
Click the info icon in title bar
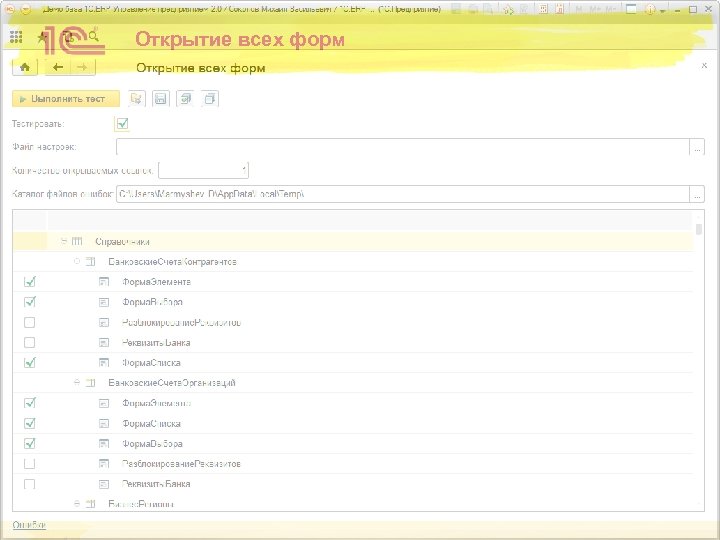tap(649, 9)
